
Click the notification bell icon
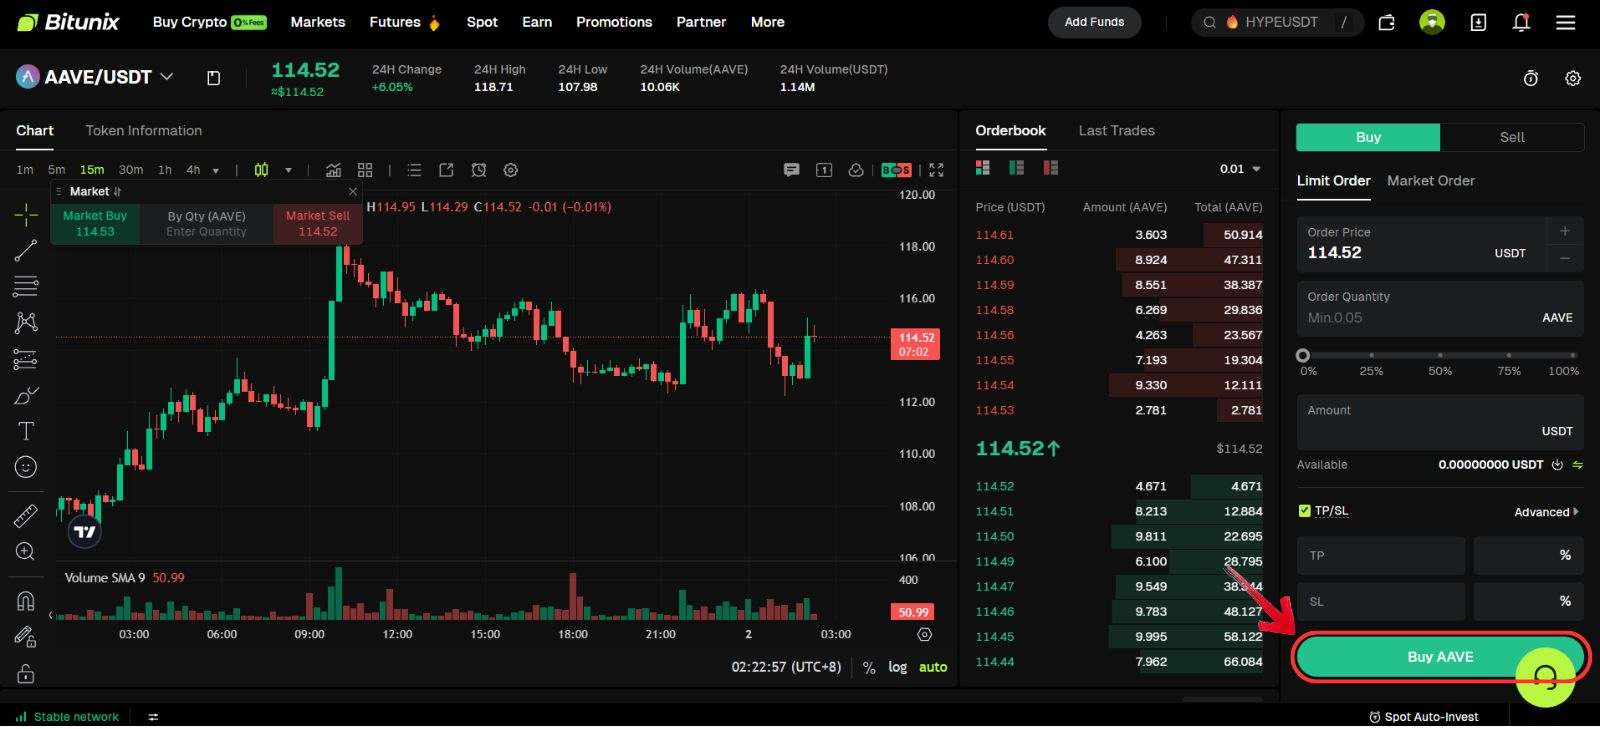(1521, 22)
